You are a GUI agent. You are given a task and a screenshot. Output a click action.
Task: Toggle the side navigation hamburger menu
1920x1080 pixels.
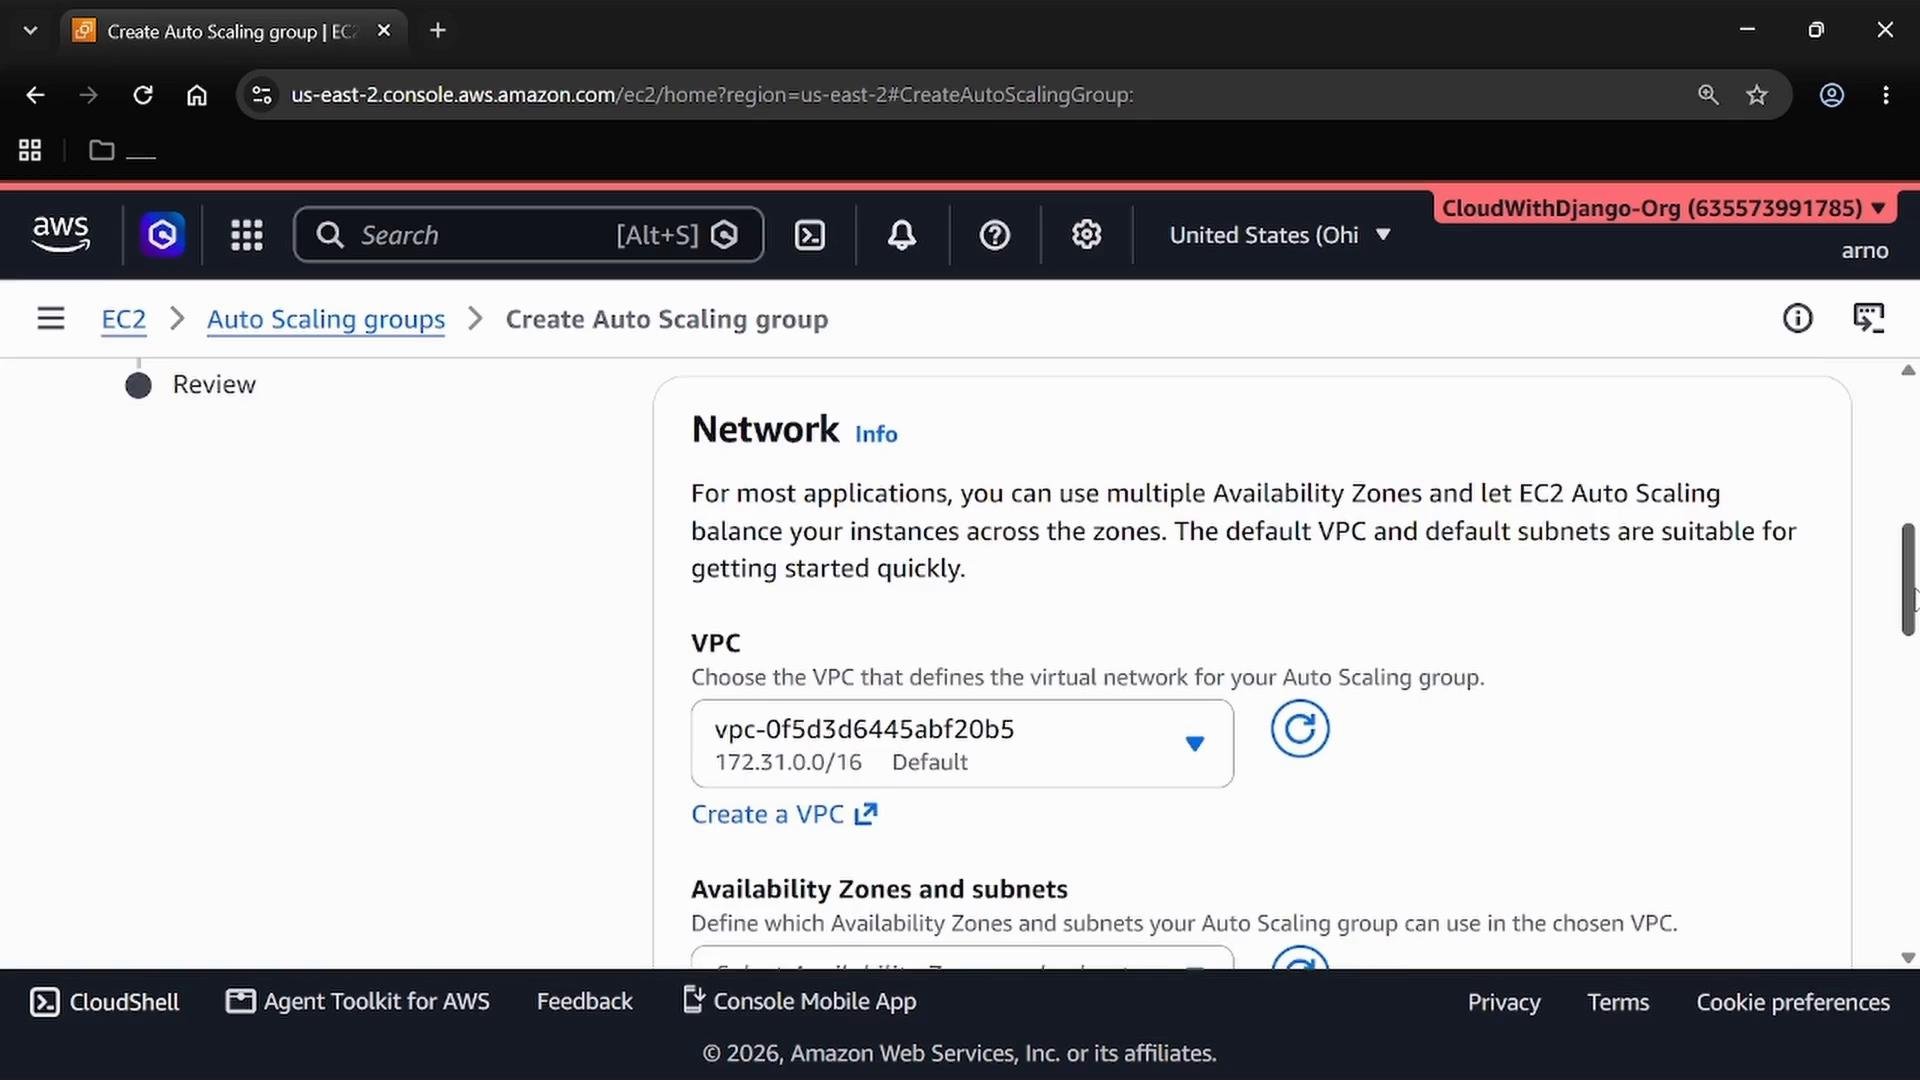point(51,319)
